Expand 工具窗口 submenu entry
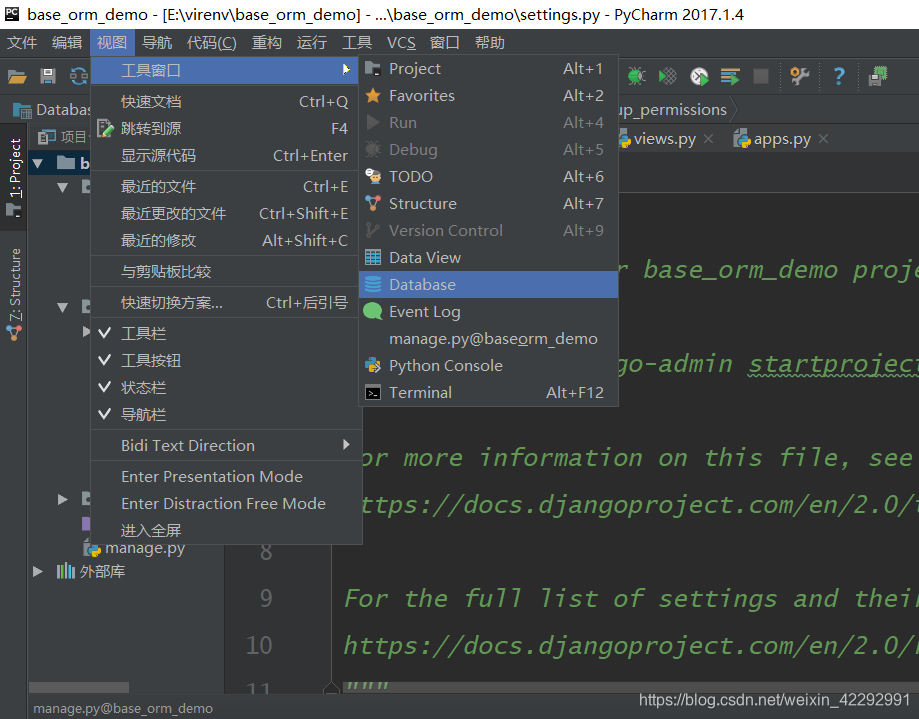This screenshot has height=719, width=919. (x=224, y=70)
